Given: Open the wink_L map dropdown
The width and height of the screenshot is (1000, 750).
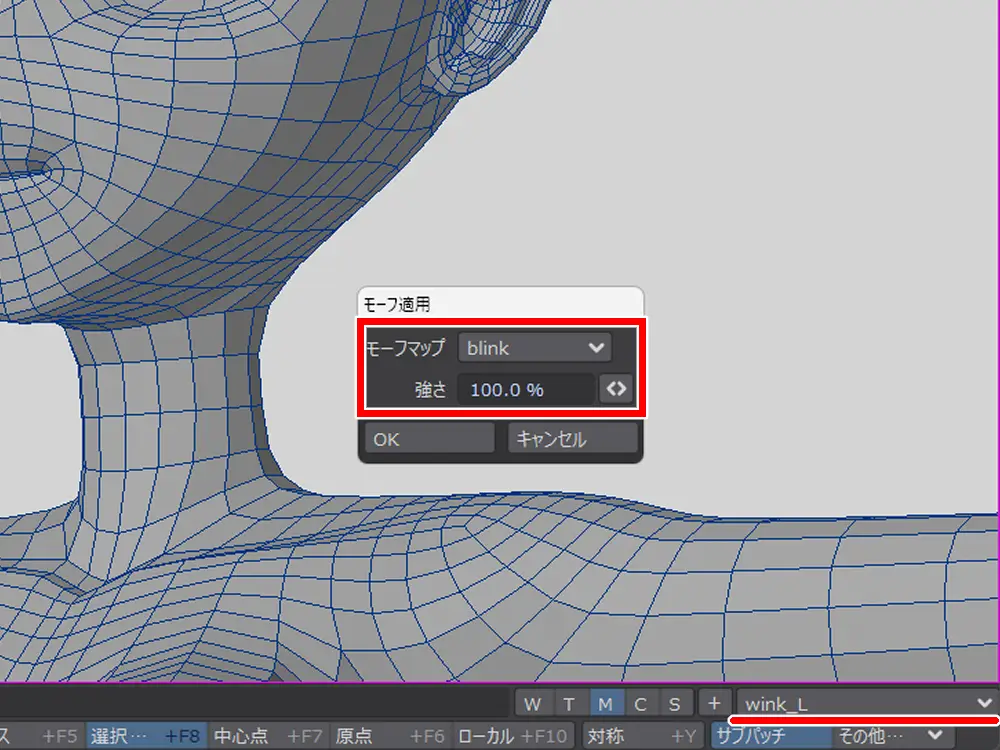Looking at the screenshot, I should point(867,704).
